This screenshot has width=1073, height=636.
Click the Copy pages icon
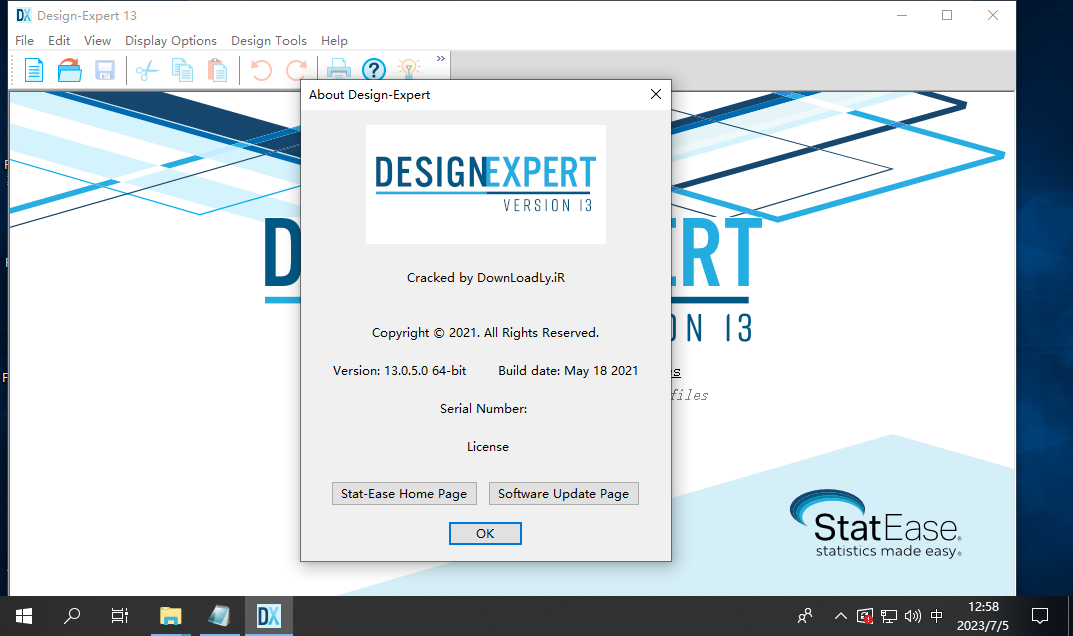click(182, 70)
